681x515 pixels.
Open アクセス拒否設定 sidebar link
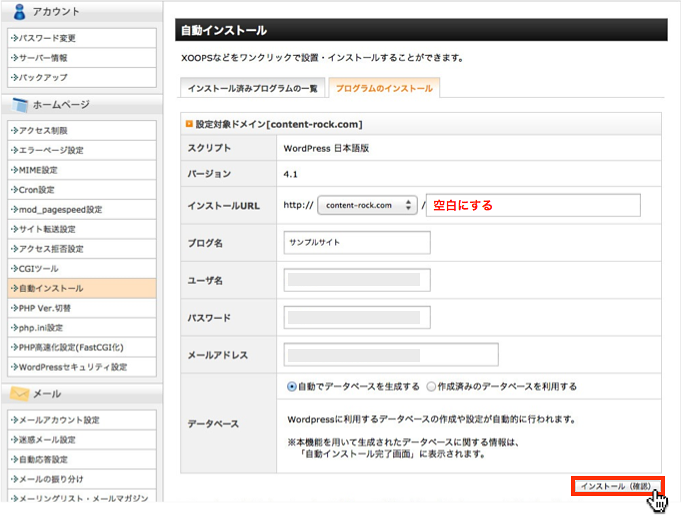[82, 249]
